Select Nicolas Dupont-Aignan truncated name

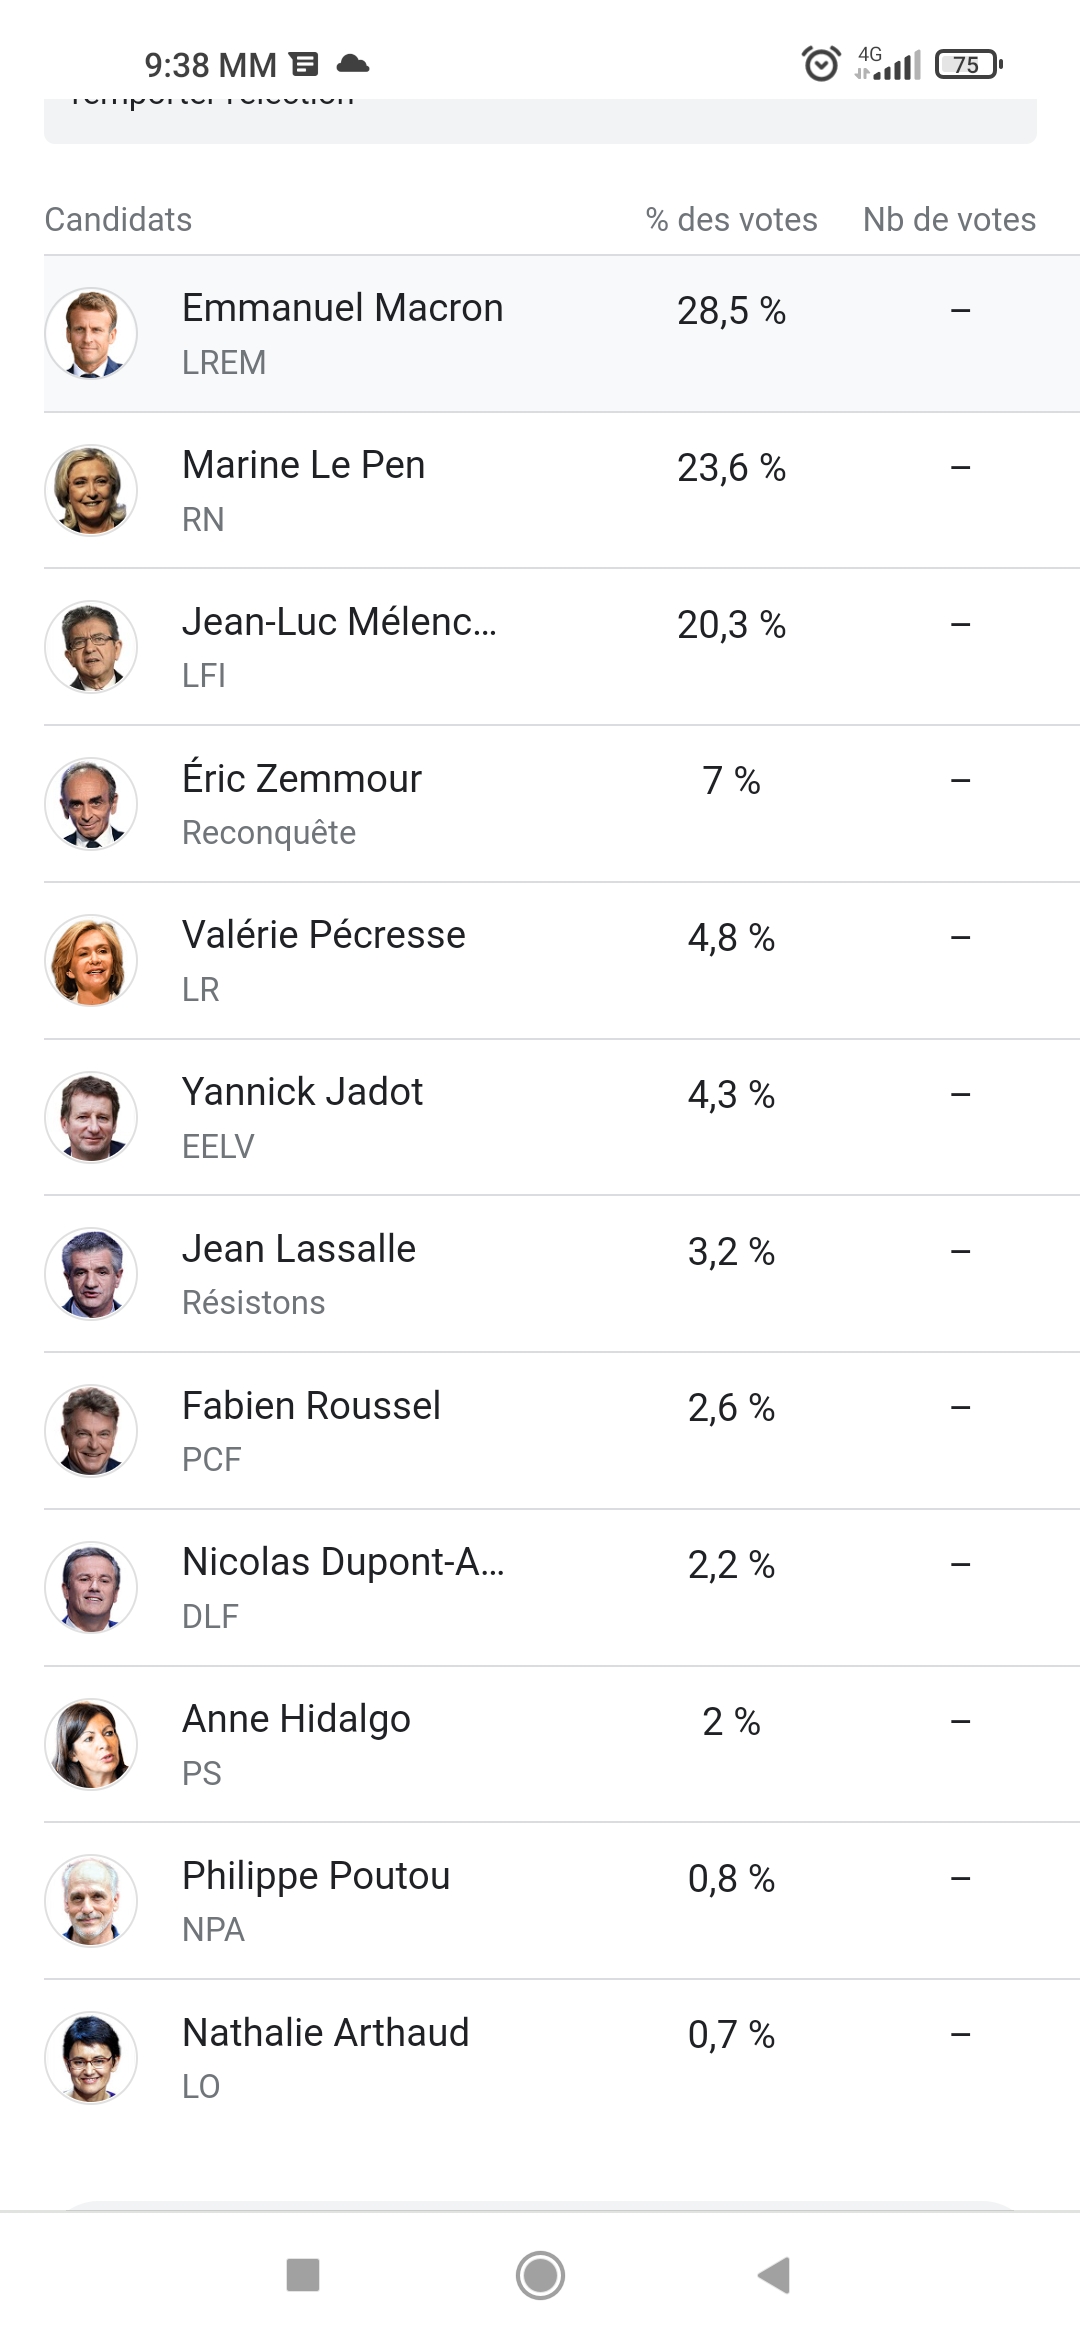(x=342, y=1562)
